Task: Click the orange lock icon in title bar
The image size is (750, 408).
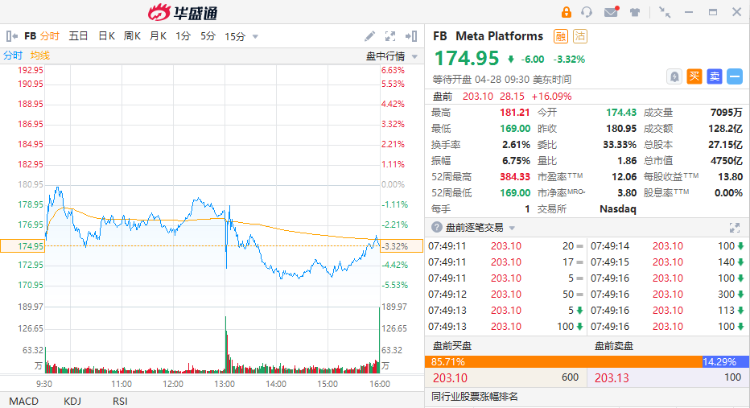Action: tap(566, 12)
